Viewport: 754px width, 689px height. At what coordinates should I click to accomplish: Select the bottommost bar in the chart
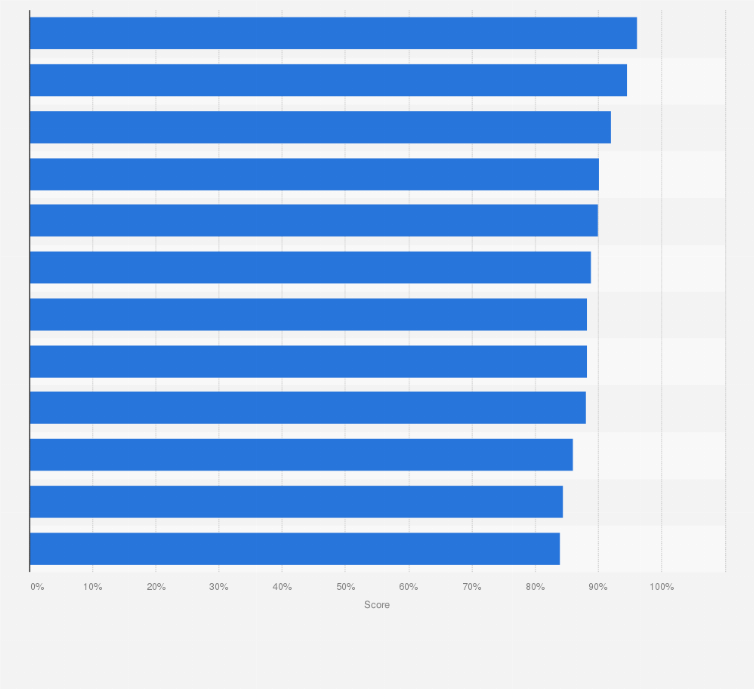294,548
